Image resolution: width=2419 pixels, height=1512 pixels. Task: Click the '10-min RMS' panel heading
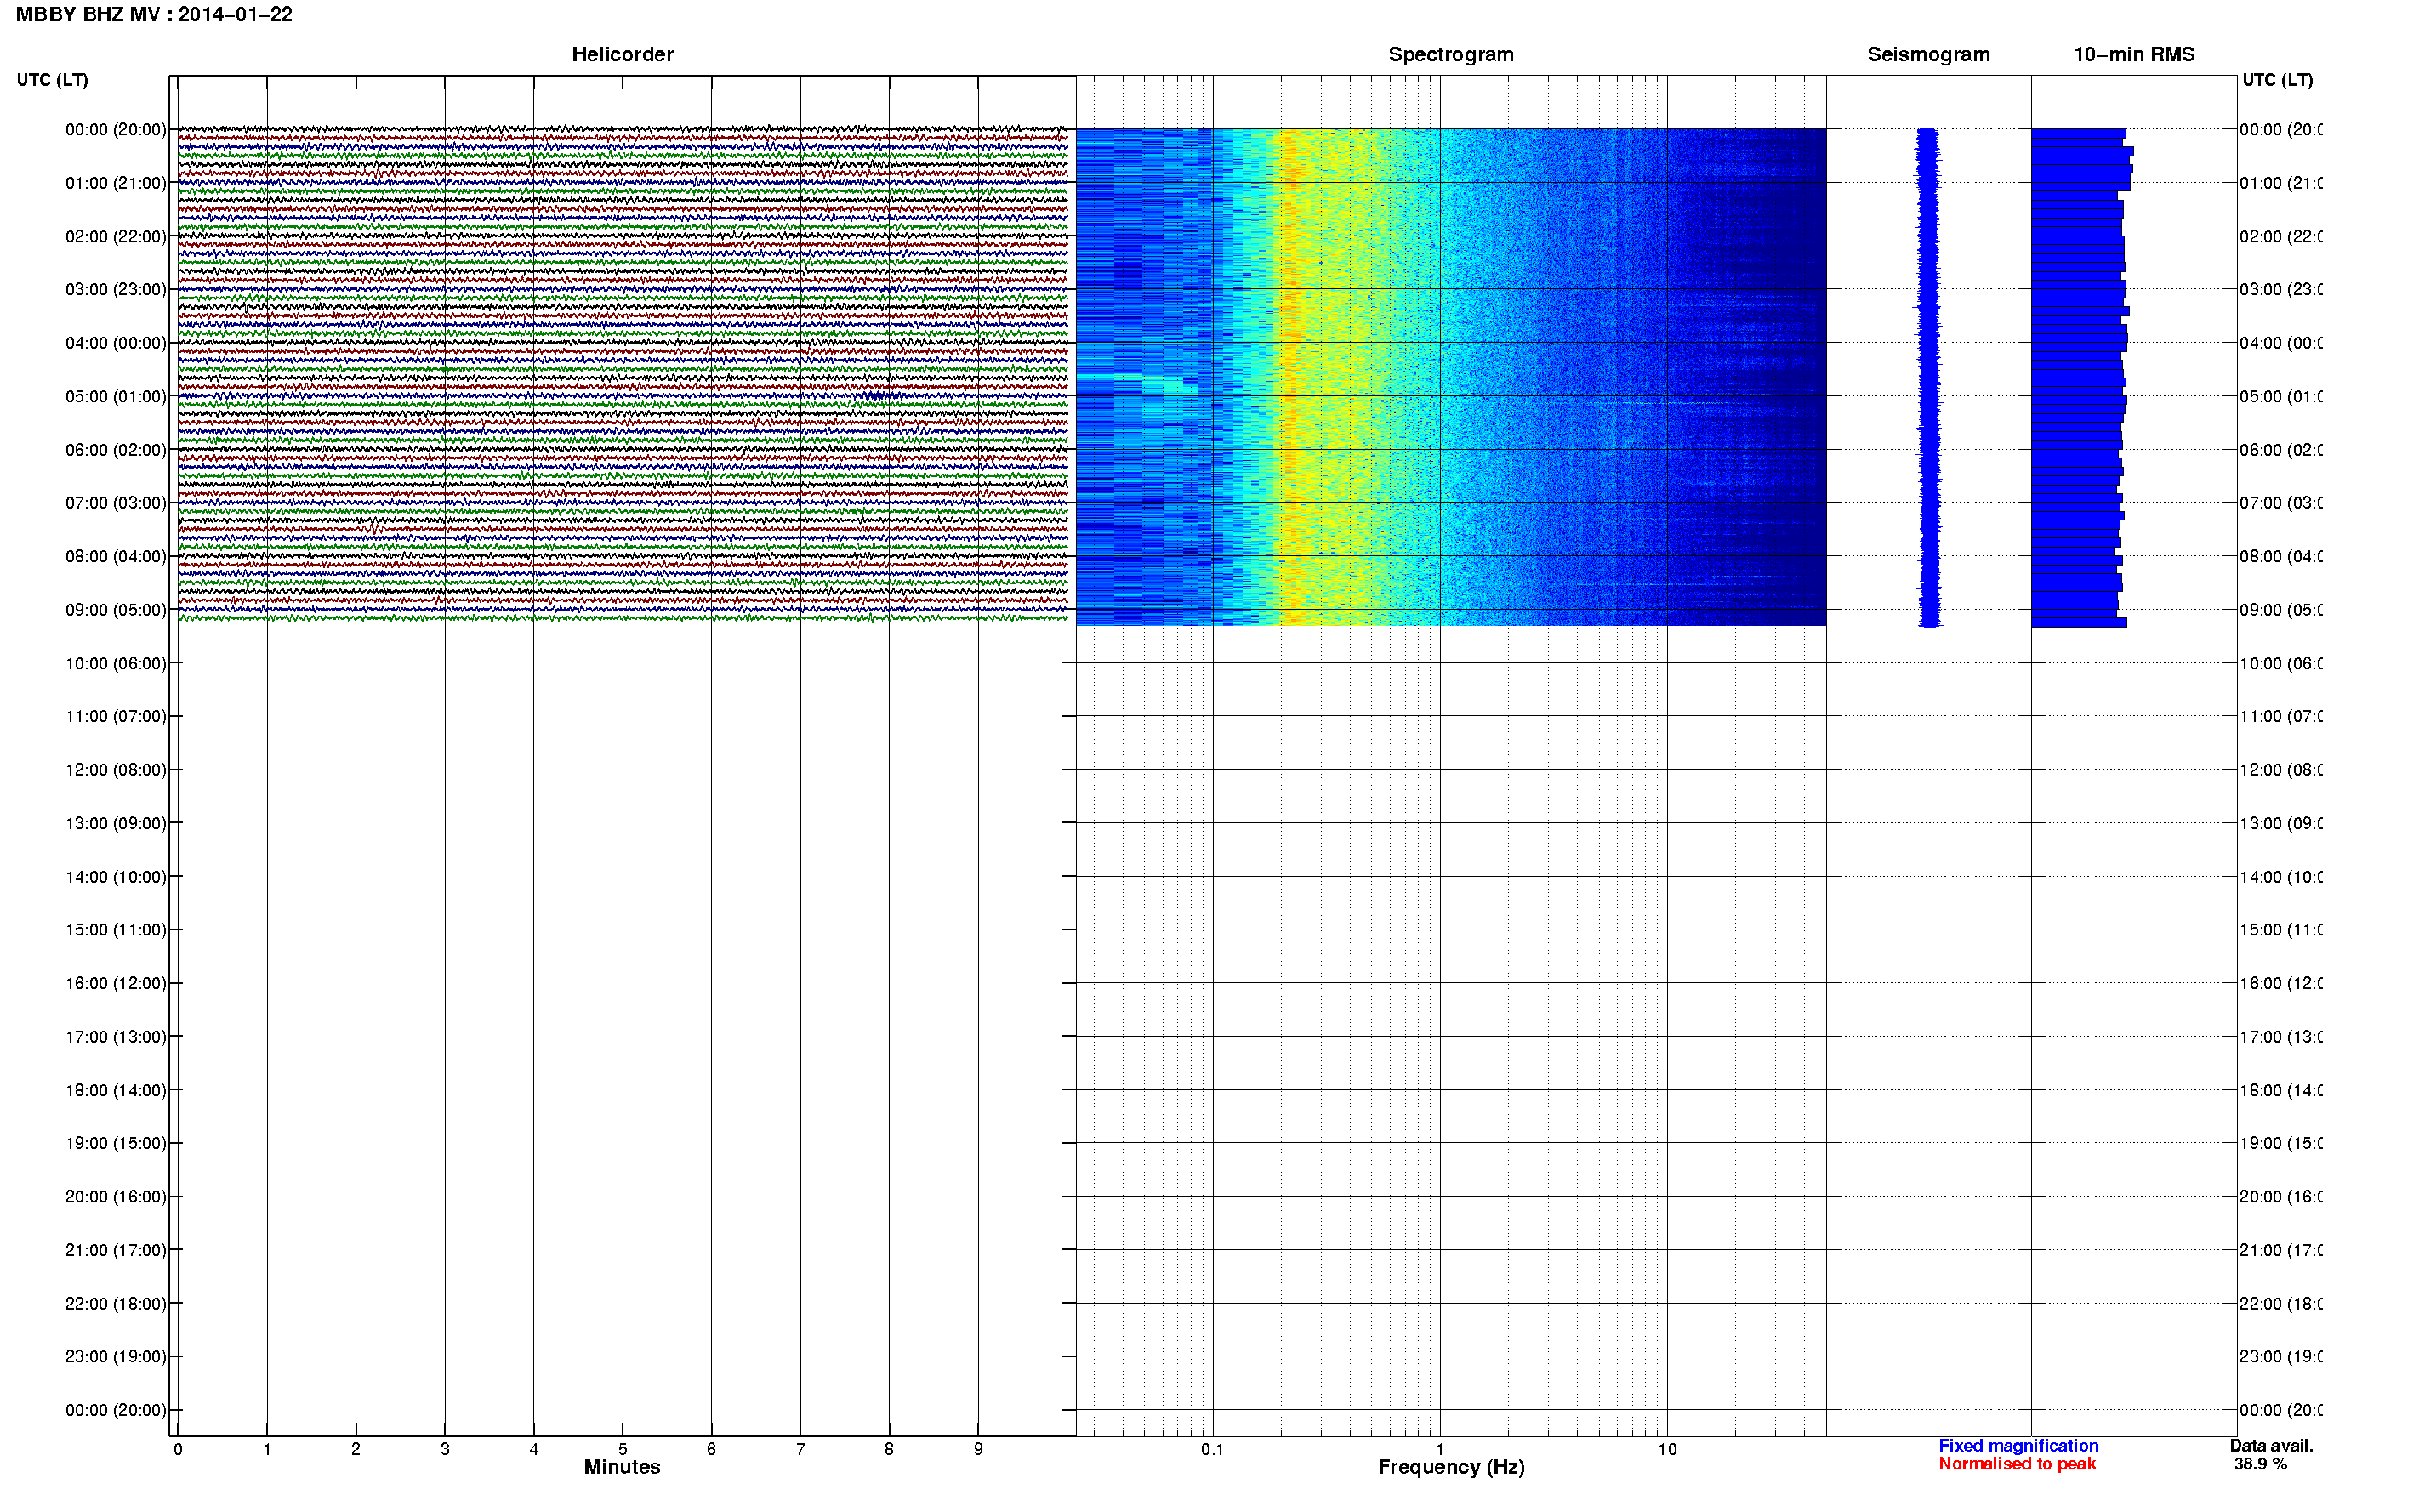tap(2134, 55)
